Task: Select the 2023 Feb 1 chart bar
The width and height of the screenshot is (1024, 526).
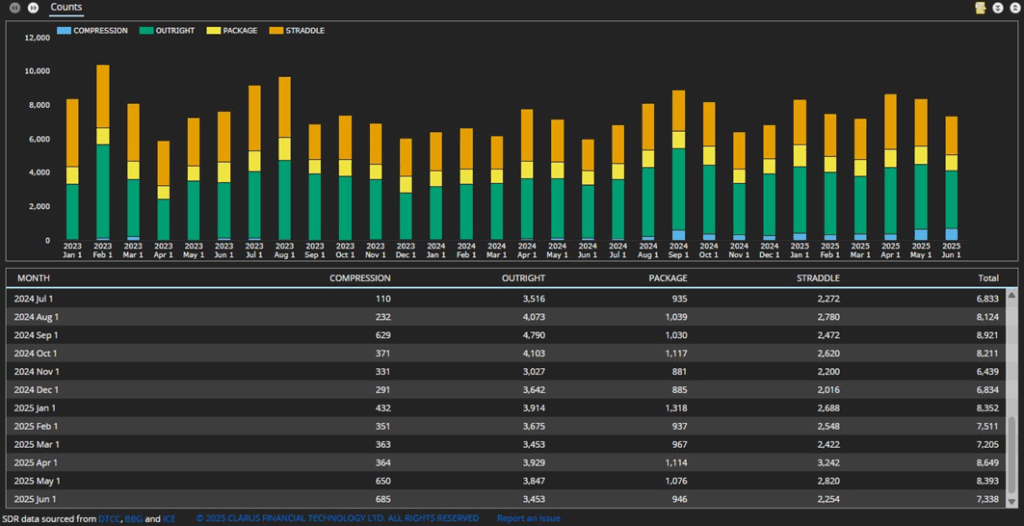Action: point(102,152)
